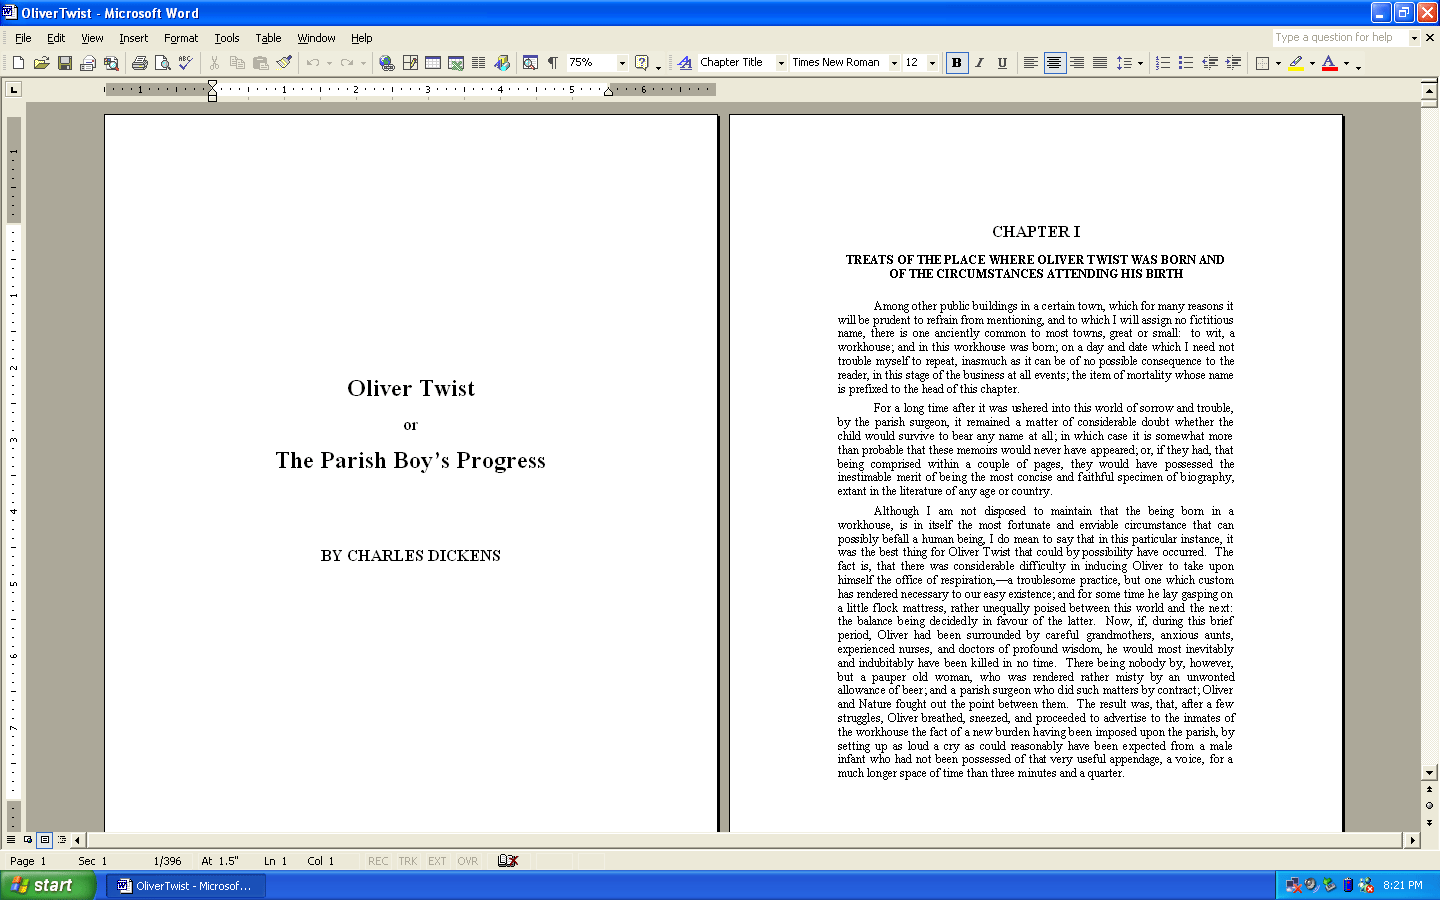Viewport: 1440px width, 900px height.
Task: Show the Drawing toolbar
Action: [x=502, y=63]
